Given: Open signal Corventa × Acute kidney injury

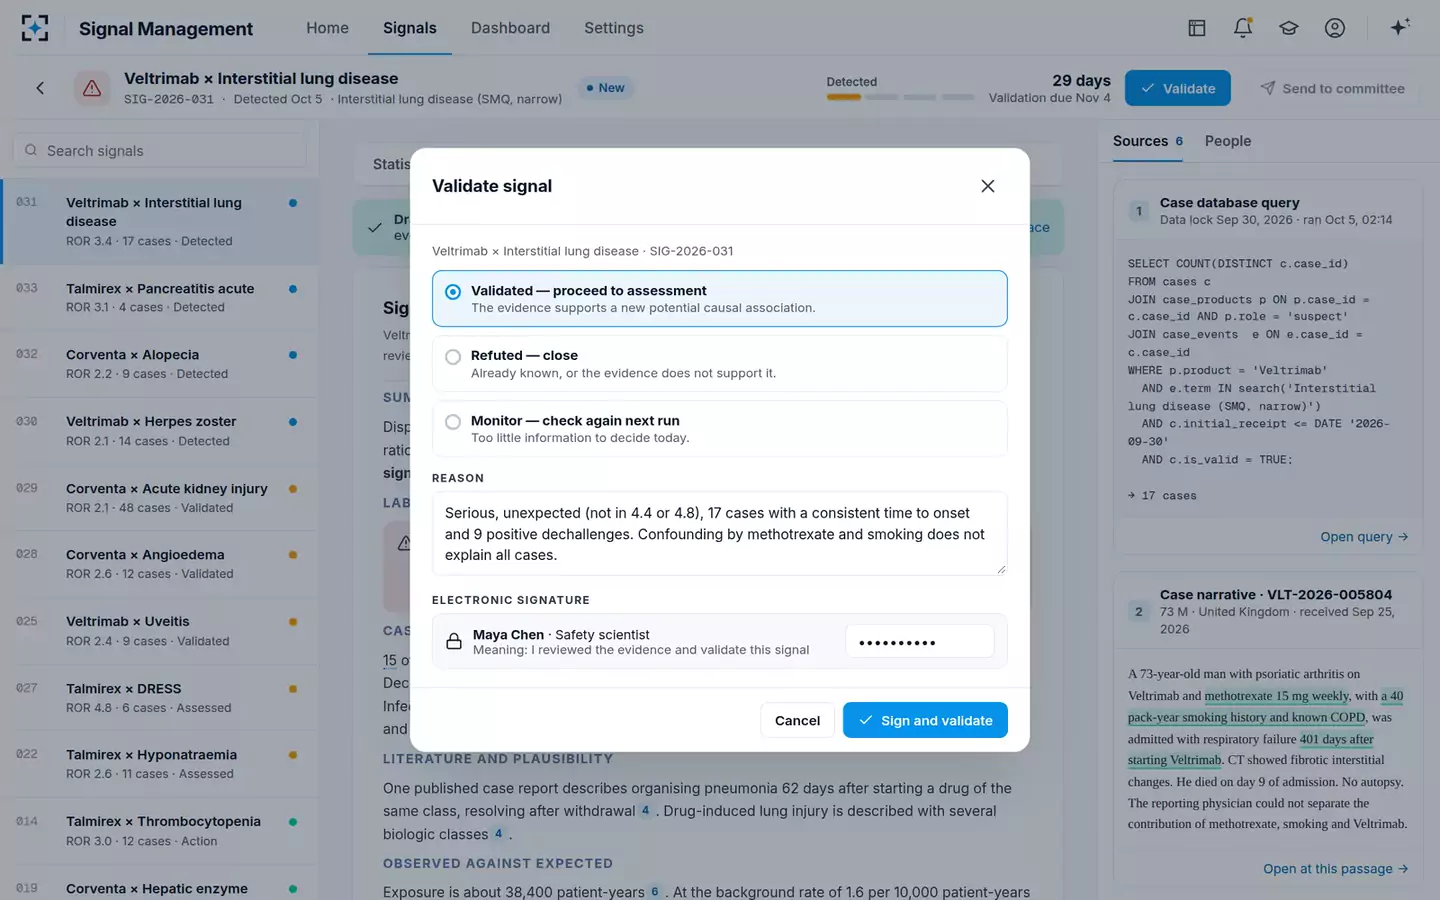Looking at the screenshot, I should pyautogui.click(x=160, y=497).
